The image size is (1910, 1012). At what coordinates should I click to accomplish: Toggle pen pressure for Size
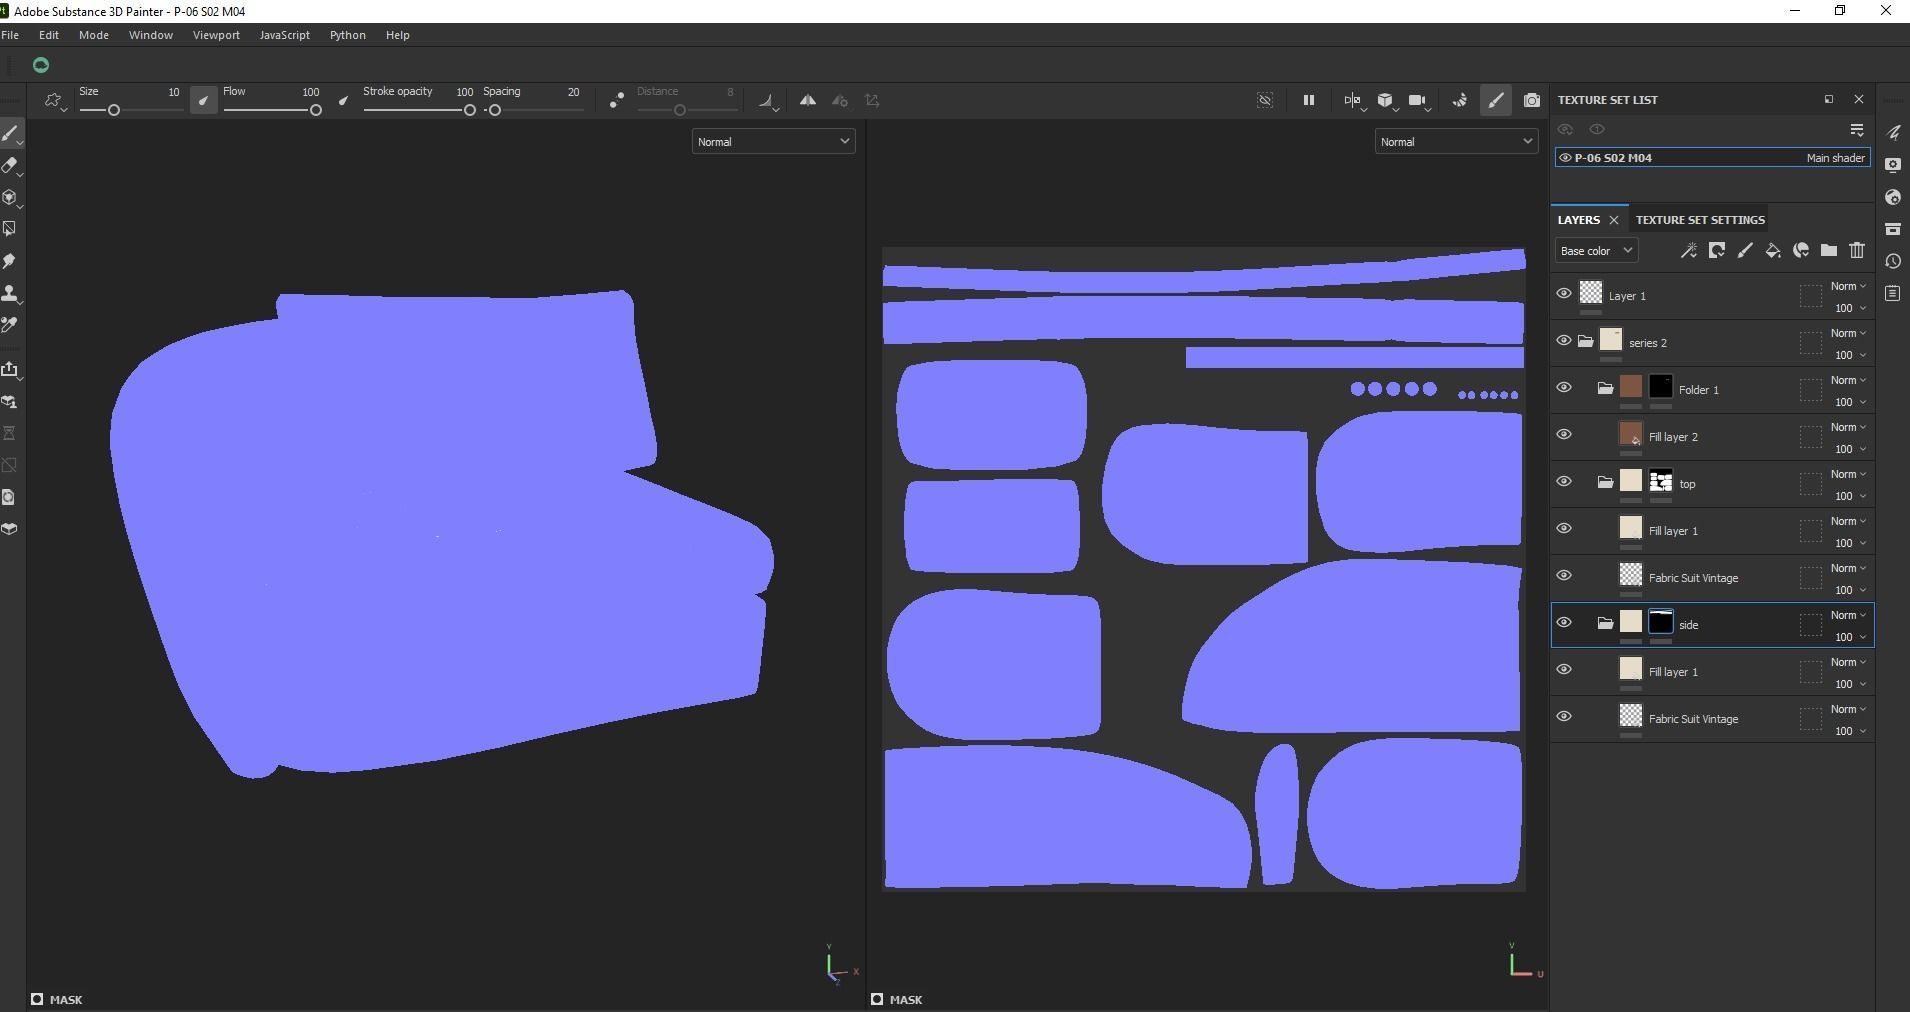[203, 100]
